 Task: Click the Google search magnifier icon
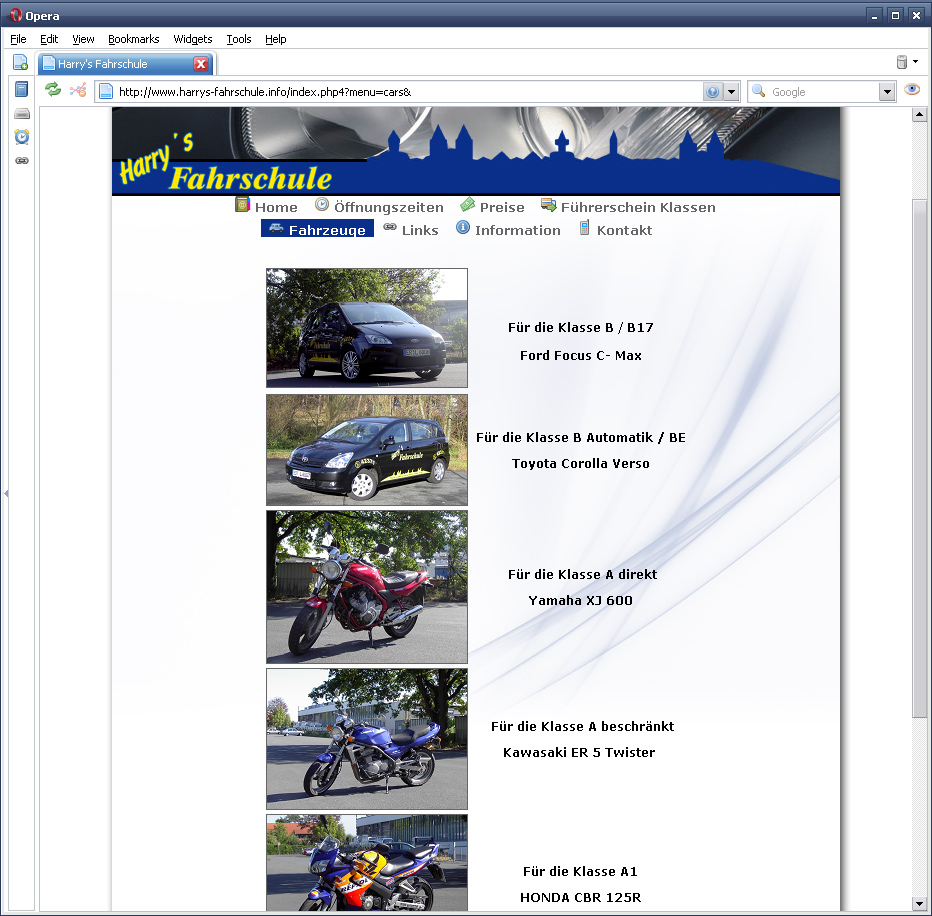tap(758, 91)
